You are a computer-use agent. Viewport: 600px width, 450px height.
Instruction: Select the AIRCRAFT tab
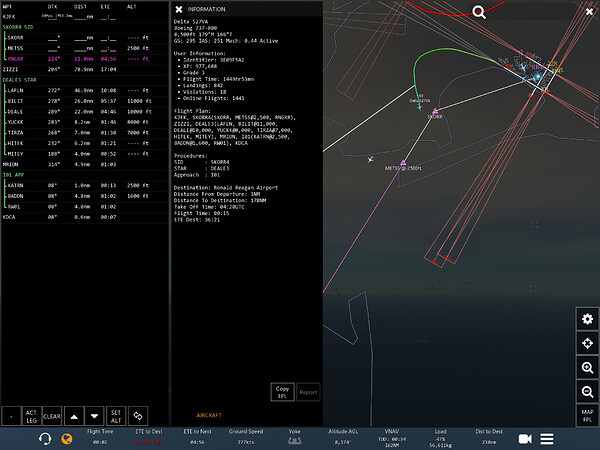tap(209, 415)
